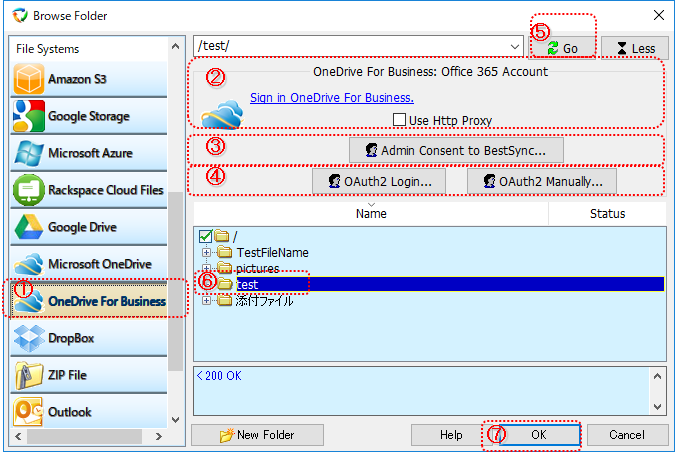The width and height of the screenshot is (675, 461).
Task: Uncheck the root folder checkbox
Action: tap(205, 236)
